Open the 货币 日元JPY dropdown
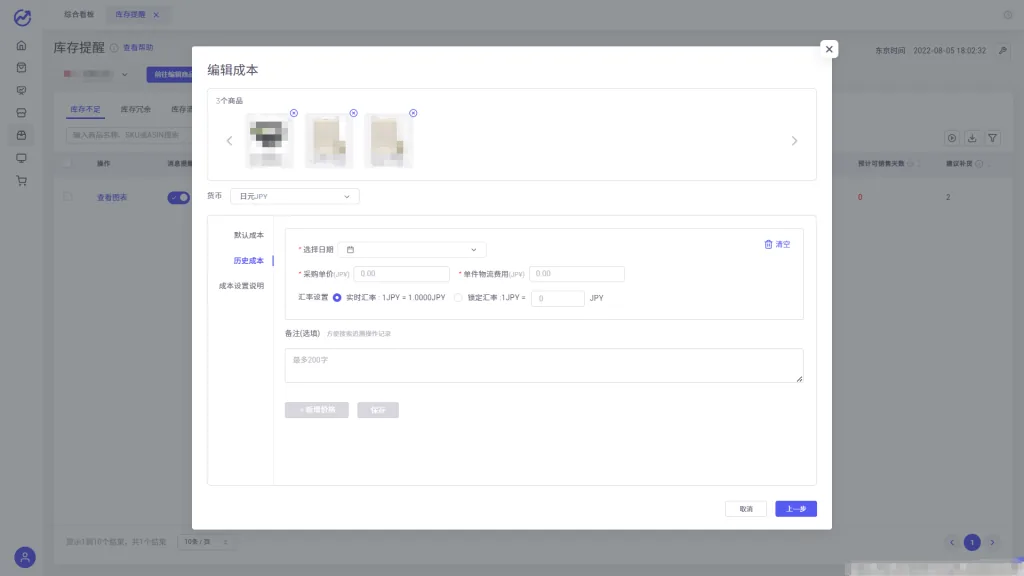 (295, 197)
